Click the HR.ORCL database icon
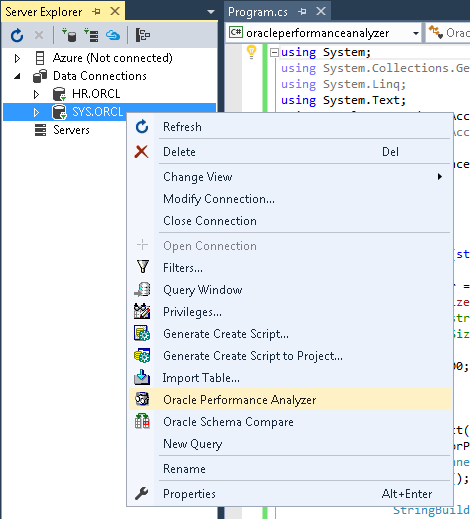This screenshot has width=470, height=519. coord(60,94)
